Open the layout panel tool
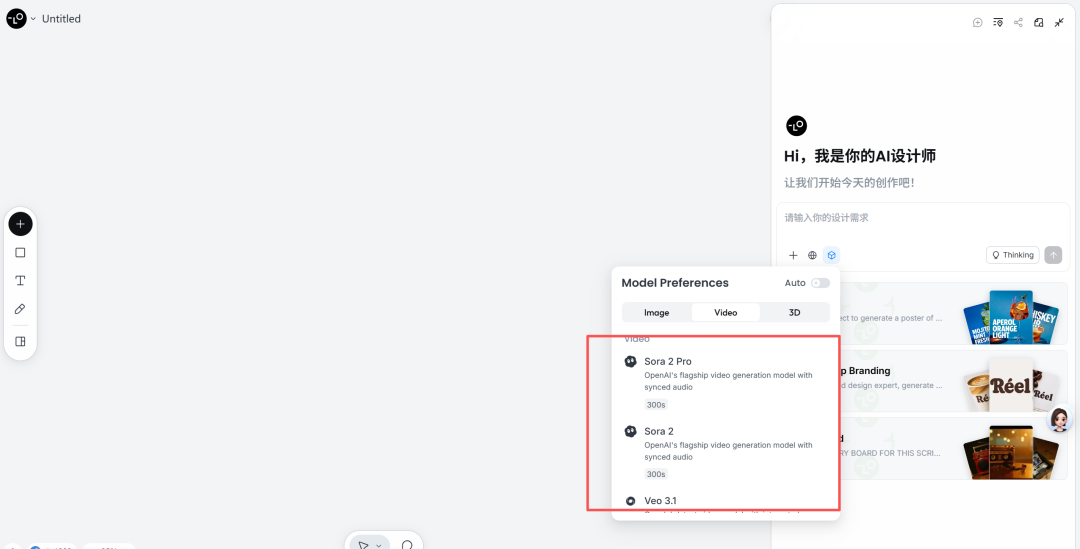 tap(20, 341)
